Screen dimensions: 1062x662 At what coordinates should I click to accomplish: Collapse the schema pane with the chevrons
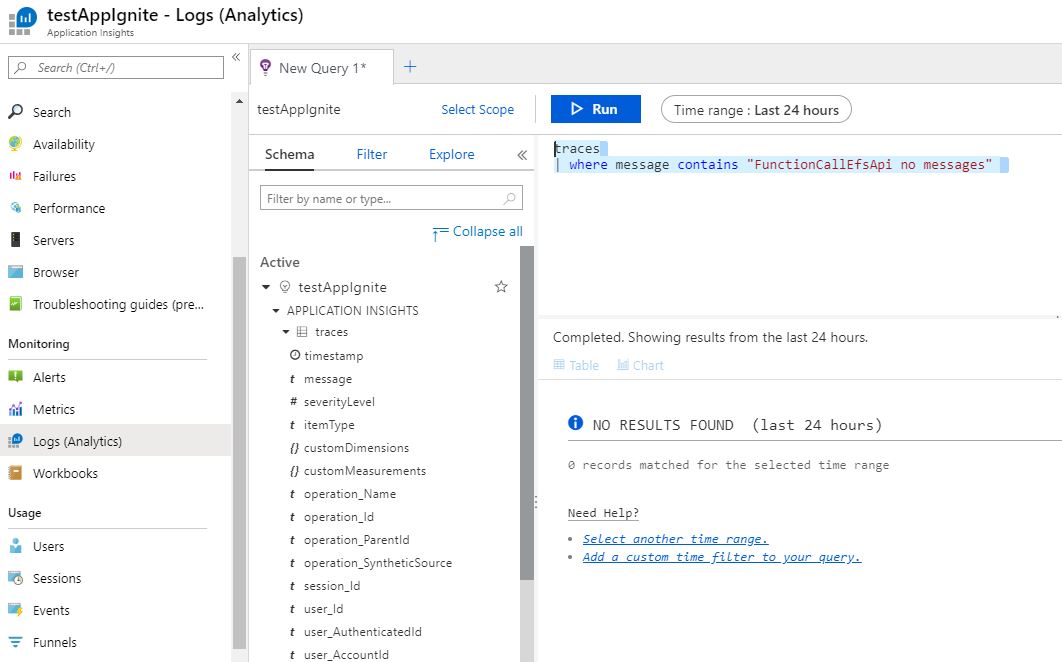coord(521,154)
